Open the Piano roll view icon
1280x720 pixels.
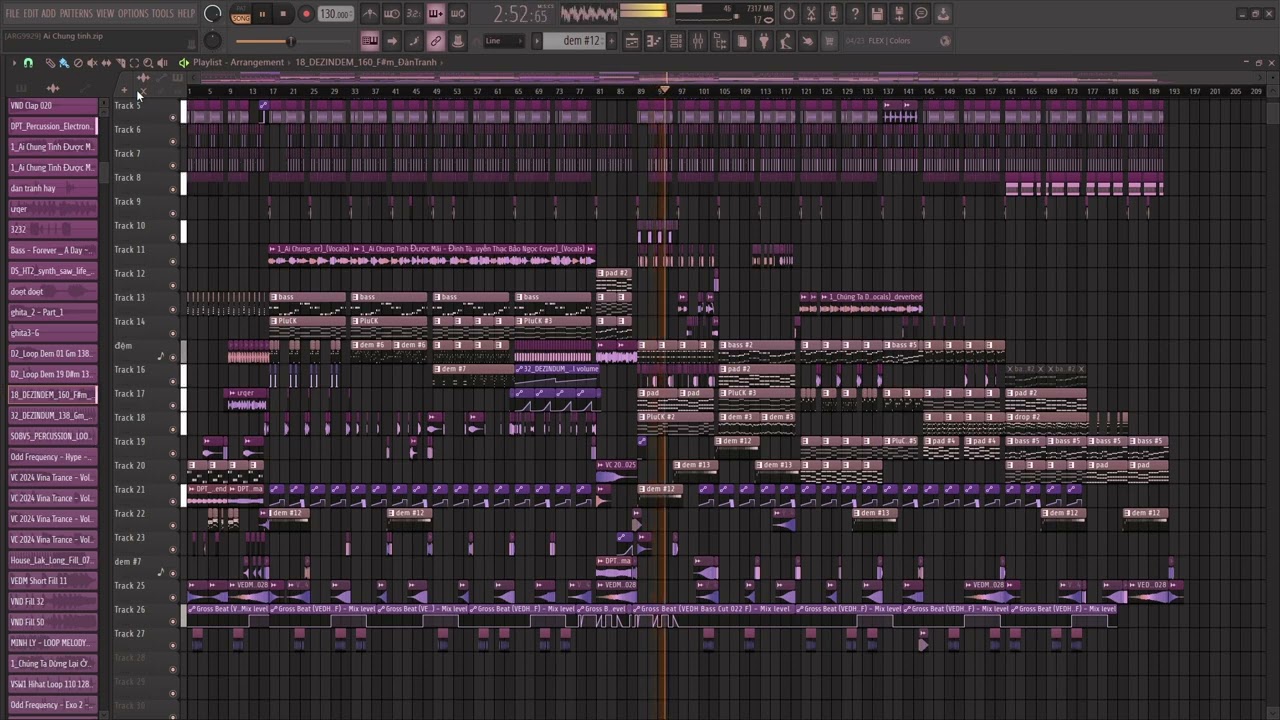tap(654, 41)
